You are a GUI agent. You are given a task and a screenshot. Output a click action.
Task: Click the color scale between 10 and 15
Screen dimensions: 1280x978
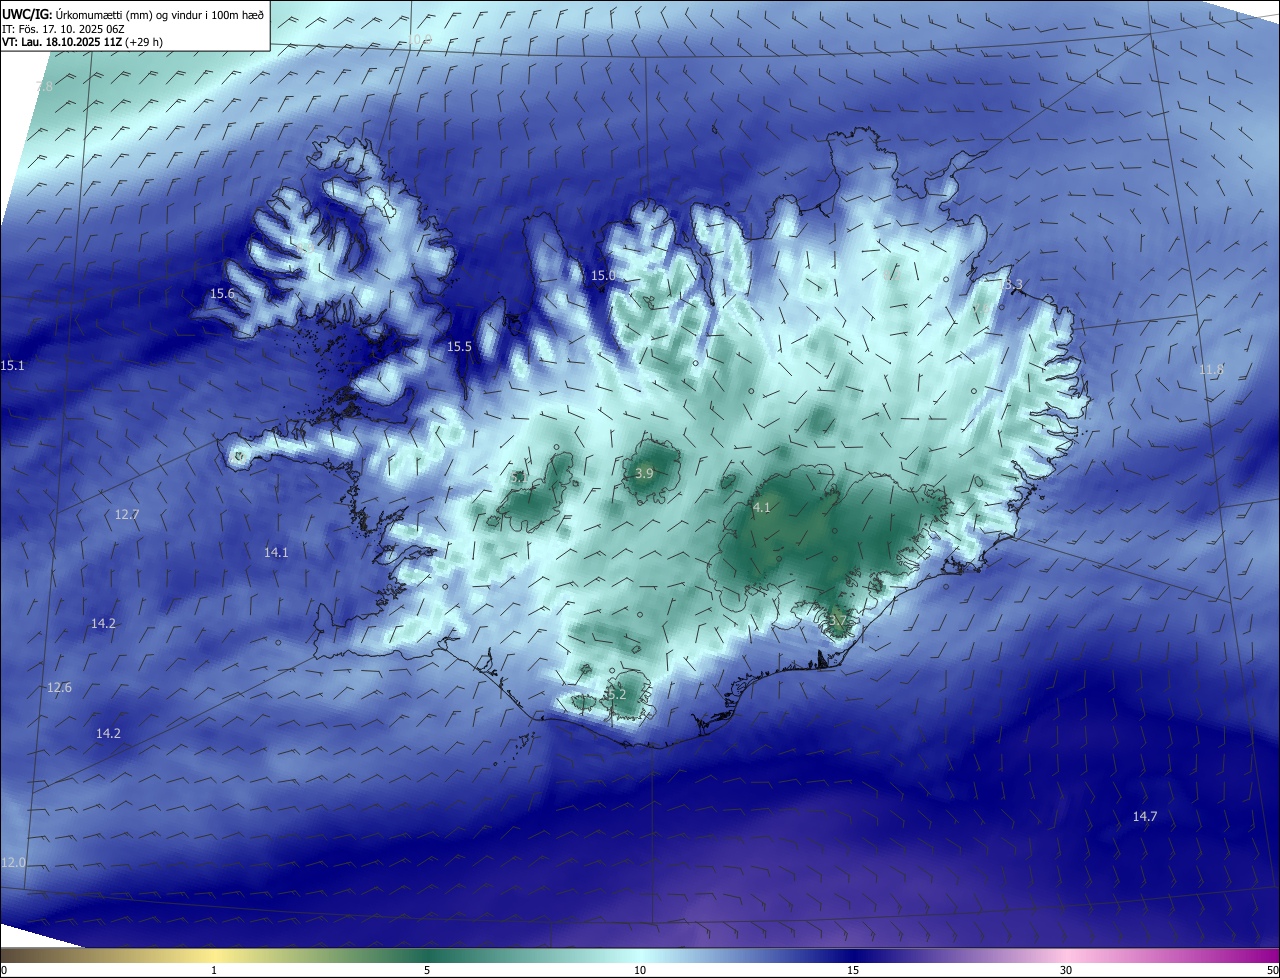[746, 955]
